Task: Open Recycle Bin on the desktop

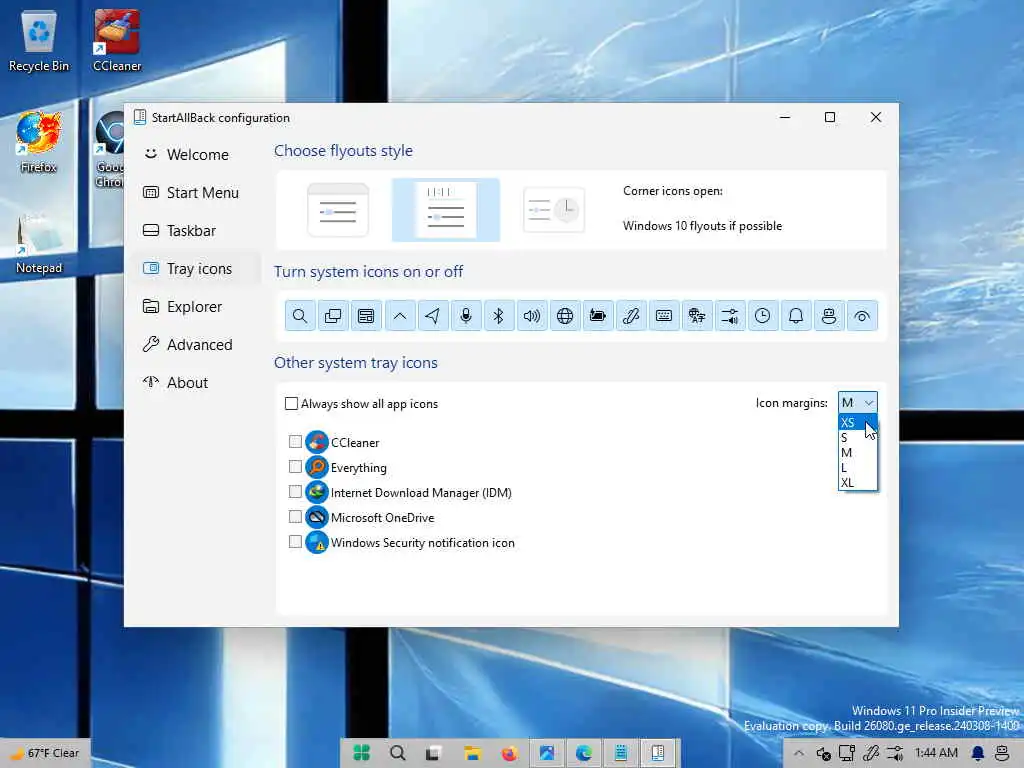Action: coord(39,40)
